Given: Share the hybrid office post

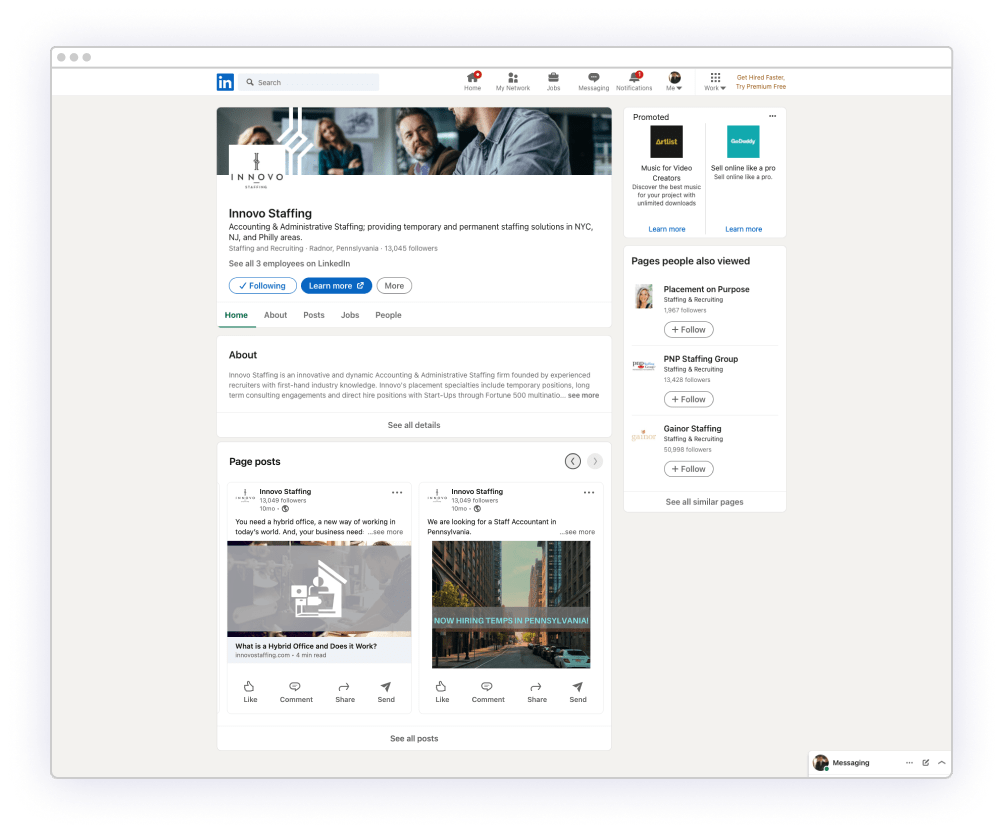Looking at the screenshot, I should [344, 691].
